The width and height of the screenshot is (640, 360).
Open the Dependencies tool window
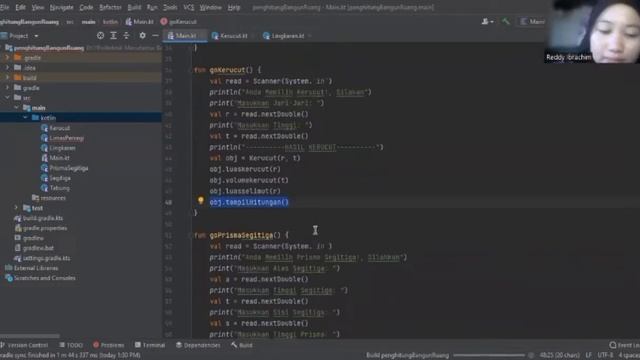(198, 345)
